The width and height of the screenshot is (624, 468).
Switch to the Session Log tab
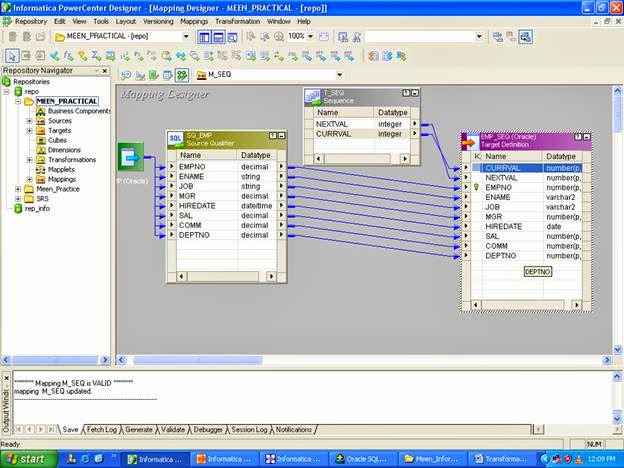tap(250, 430)
